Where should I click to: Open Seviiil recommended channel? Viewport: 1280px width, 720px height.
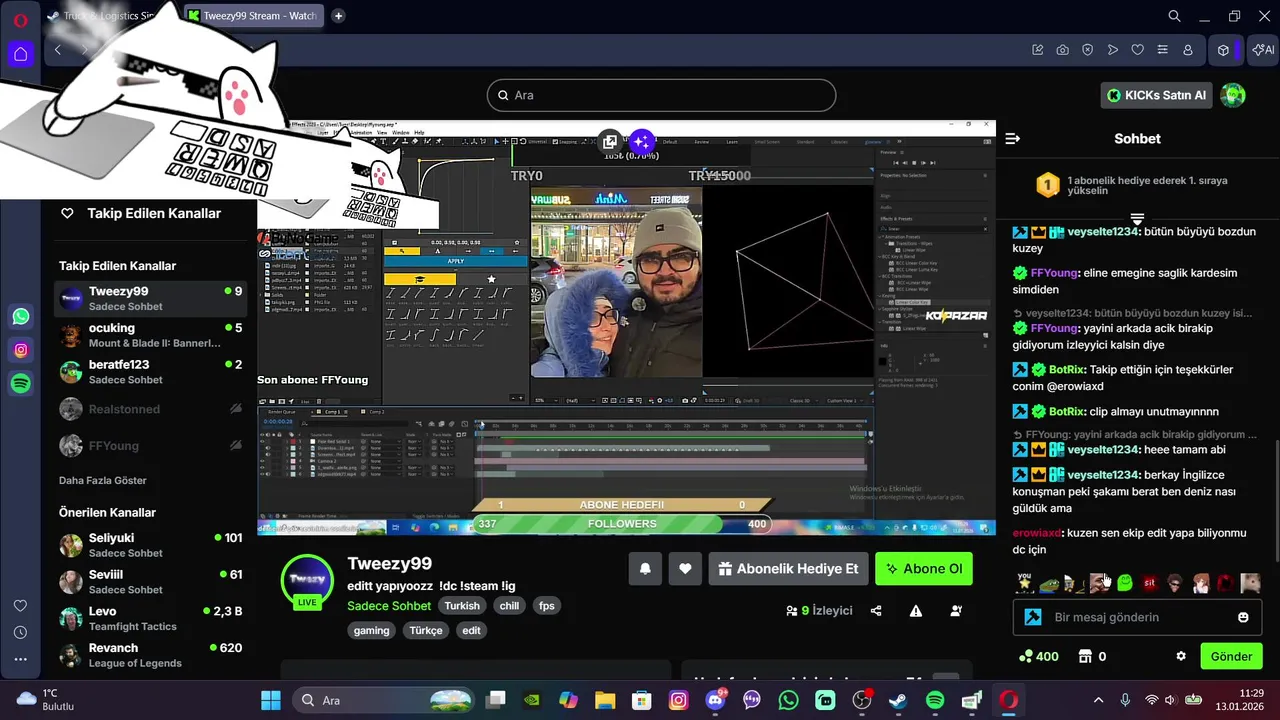coord(151,582)
